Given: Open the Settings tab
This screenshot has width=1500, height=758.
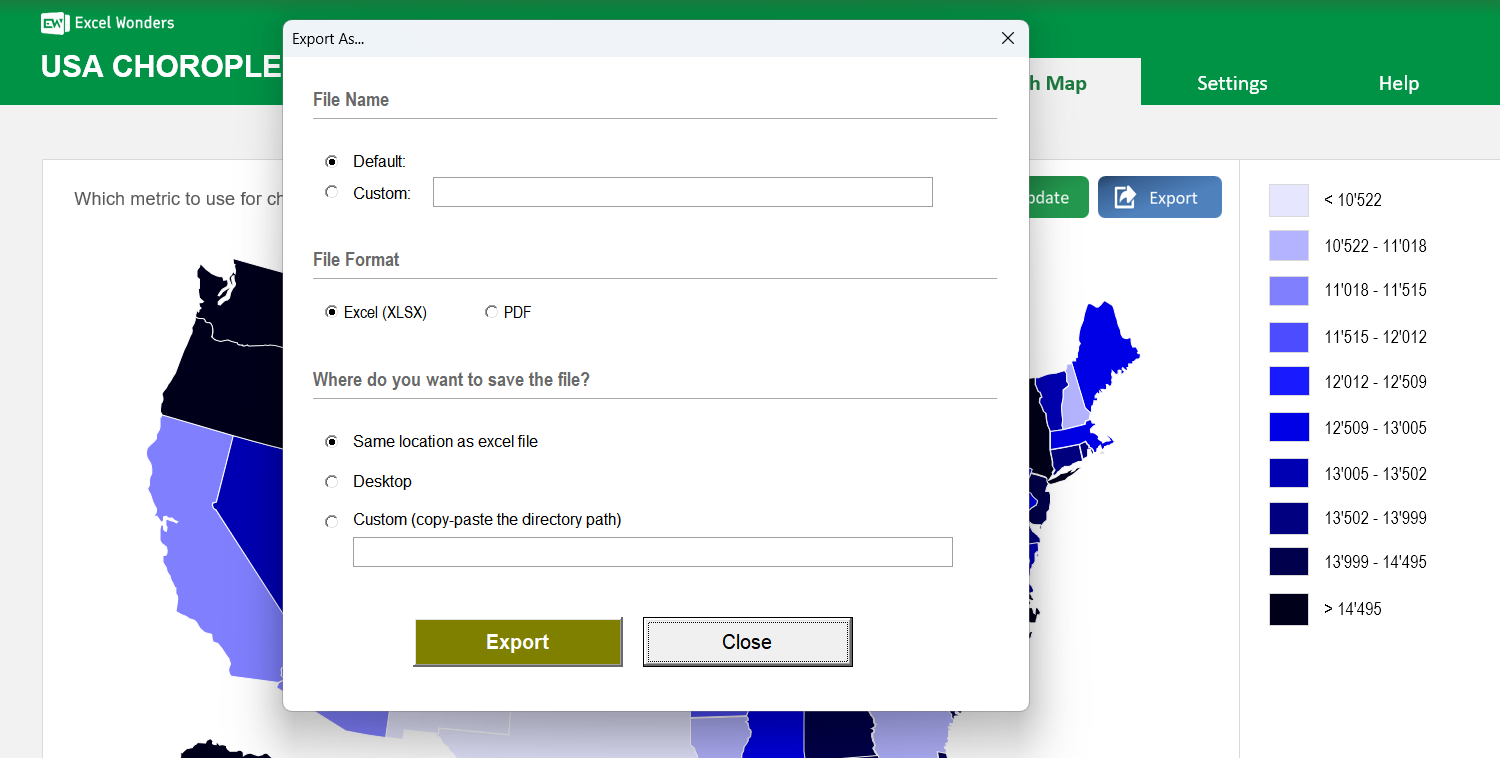Looking at the screenshot, I should coord(1232,83).
